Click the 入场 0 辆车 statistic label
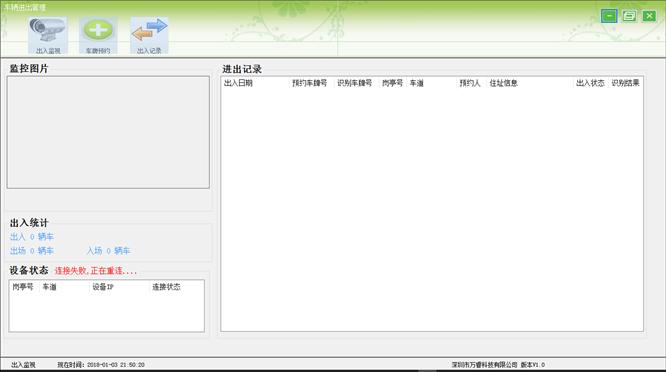Image resolution: width=666 pixels, height=372 pixels. point(108,251)
